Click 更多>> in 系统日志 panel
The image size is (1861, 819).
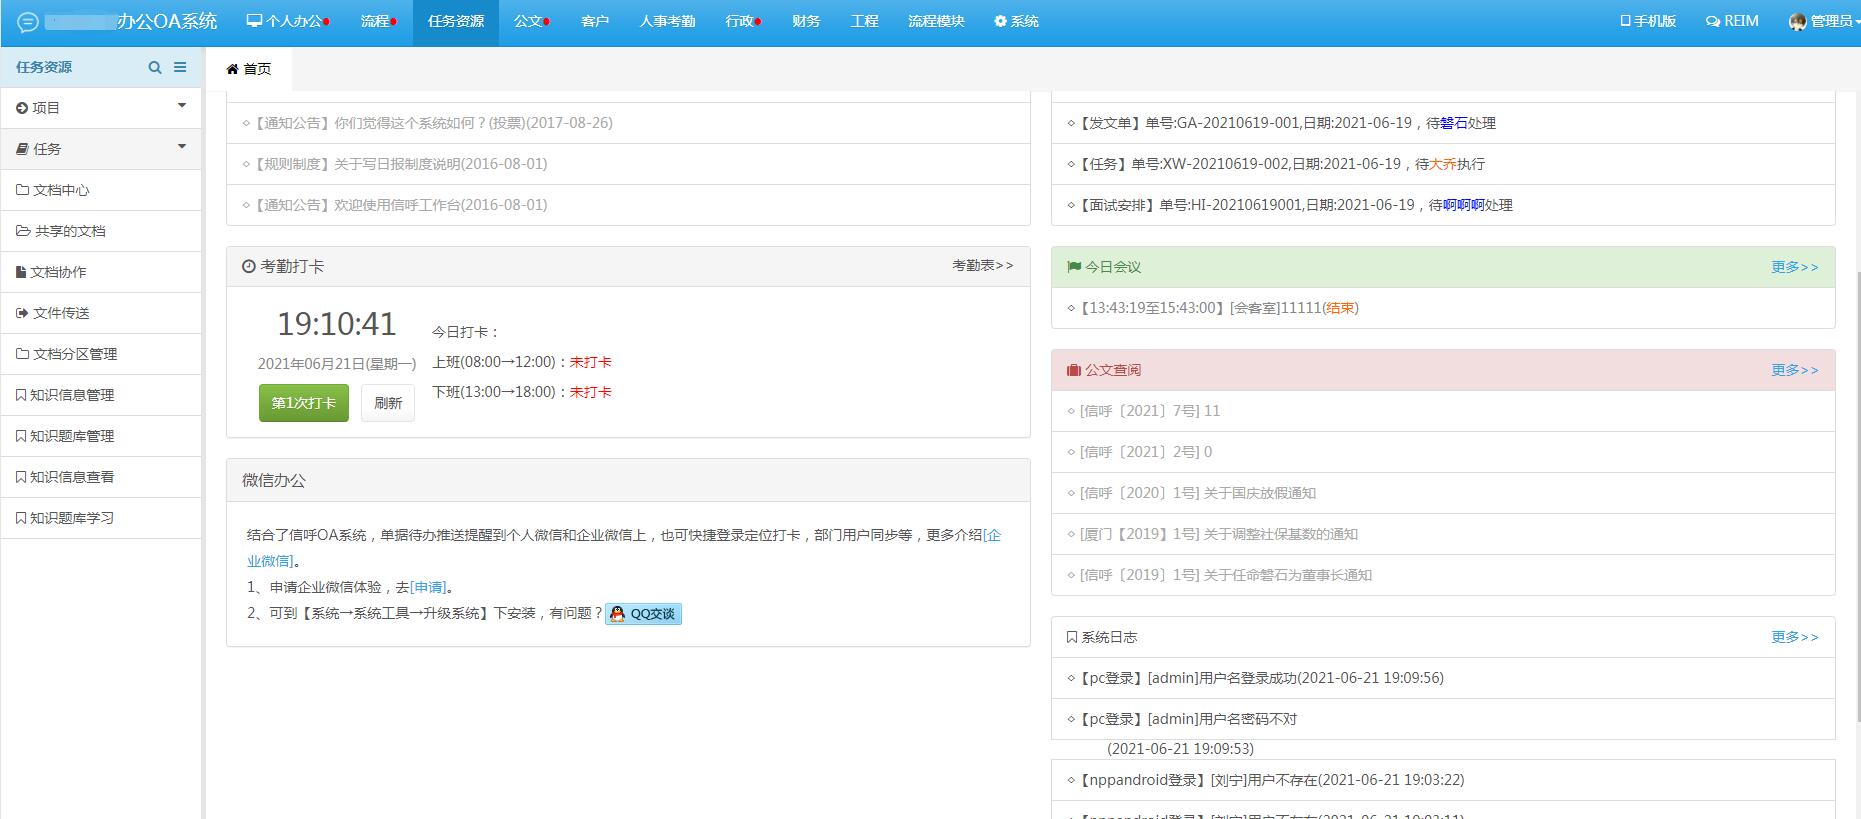pyautogui.click(x=1795, y=637)
